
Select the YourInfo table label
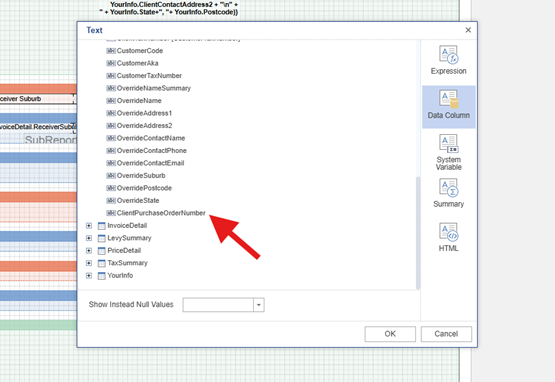pyautogui.click(x=120, y=275)
